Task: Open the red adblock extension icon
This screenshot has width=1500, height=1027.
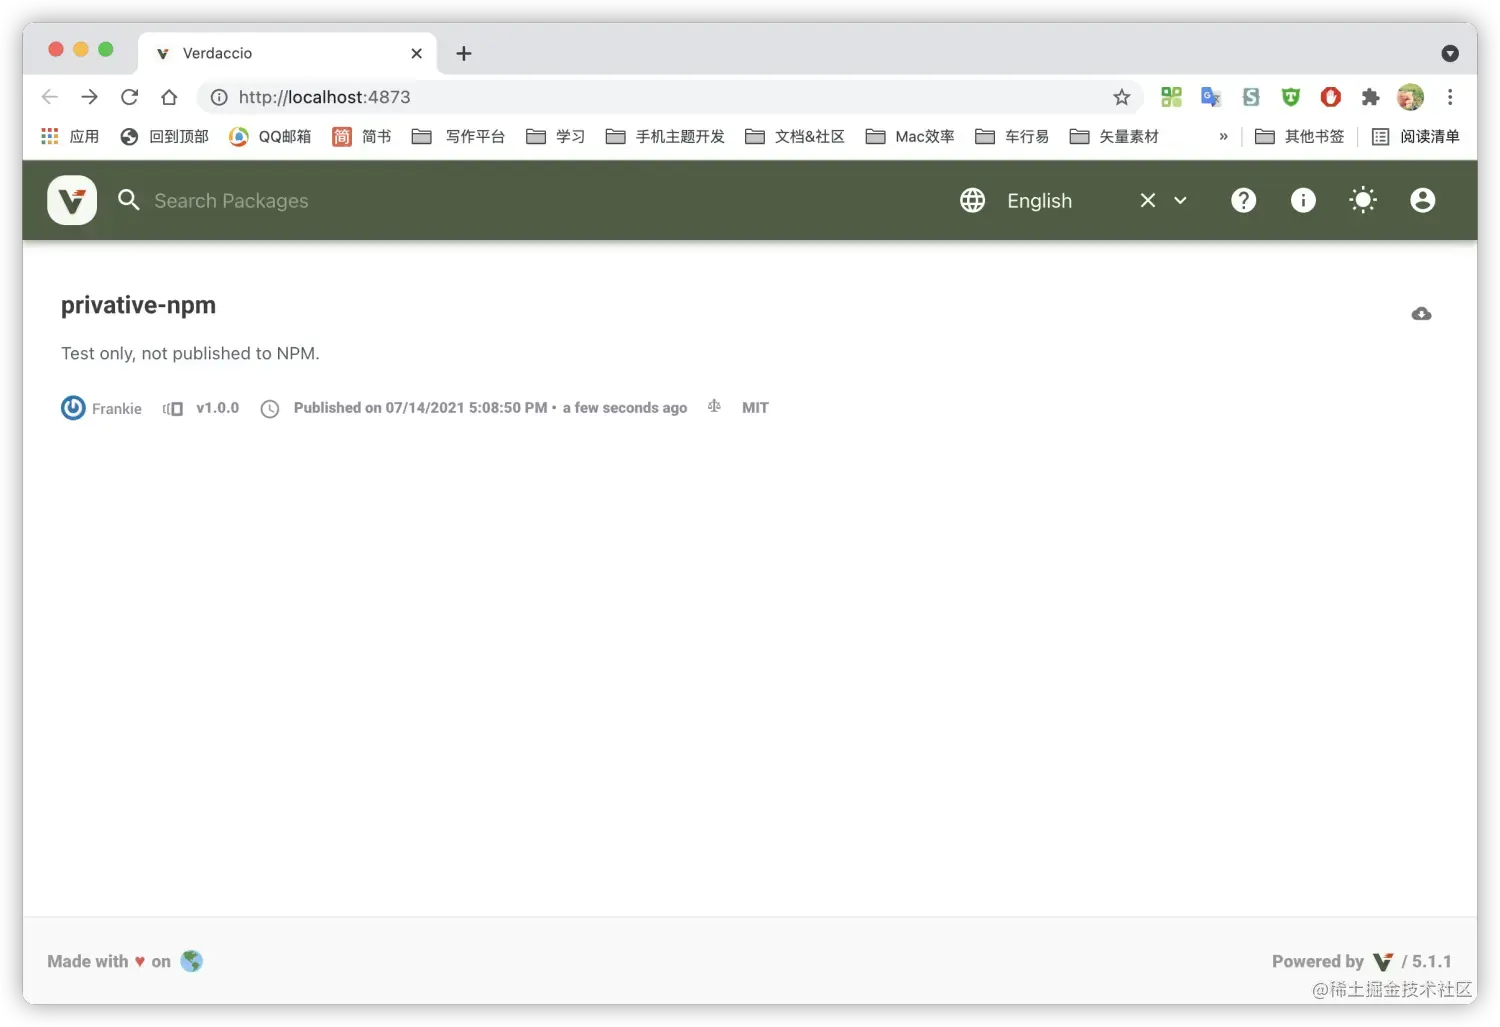Action: 1331,97
